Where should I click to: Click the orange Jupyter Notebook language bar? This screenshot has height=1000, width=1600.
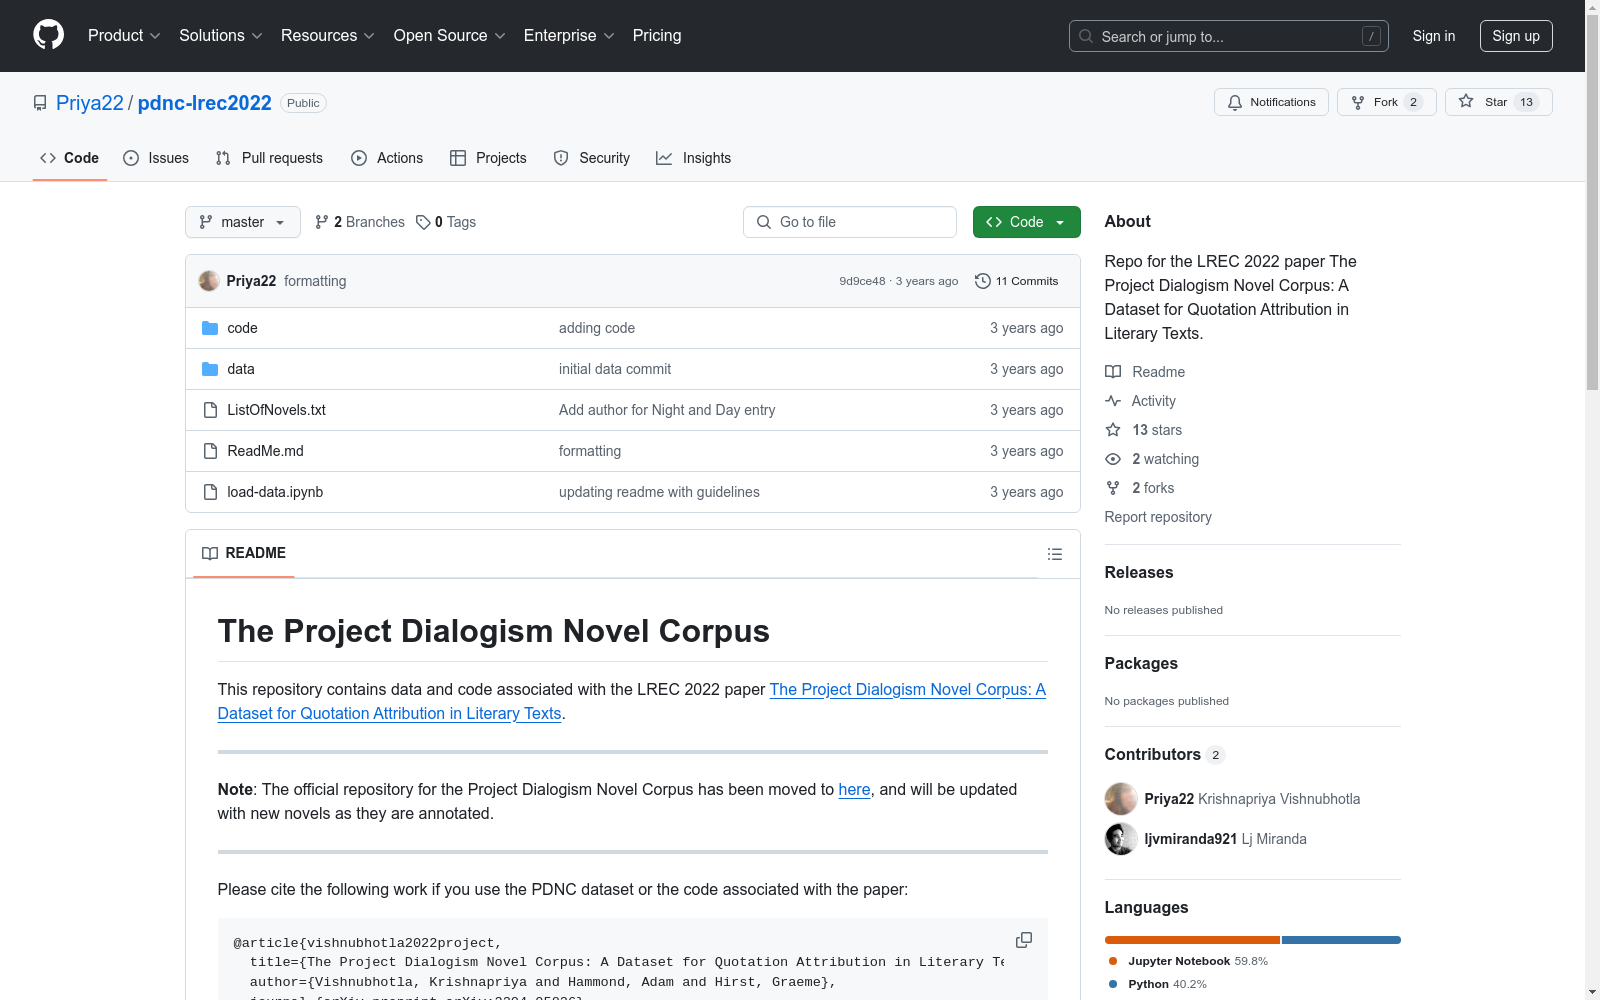(1192, 940)
